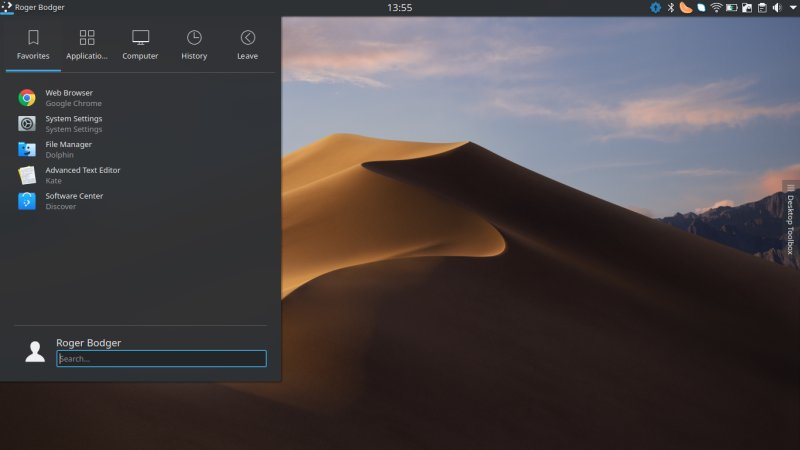Switch to the Applications tab
The width and height of the screenshot is (800, 450).
(x=87, y=45)
